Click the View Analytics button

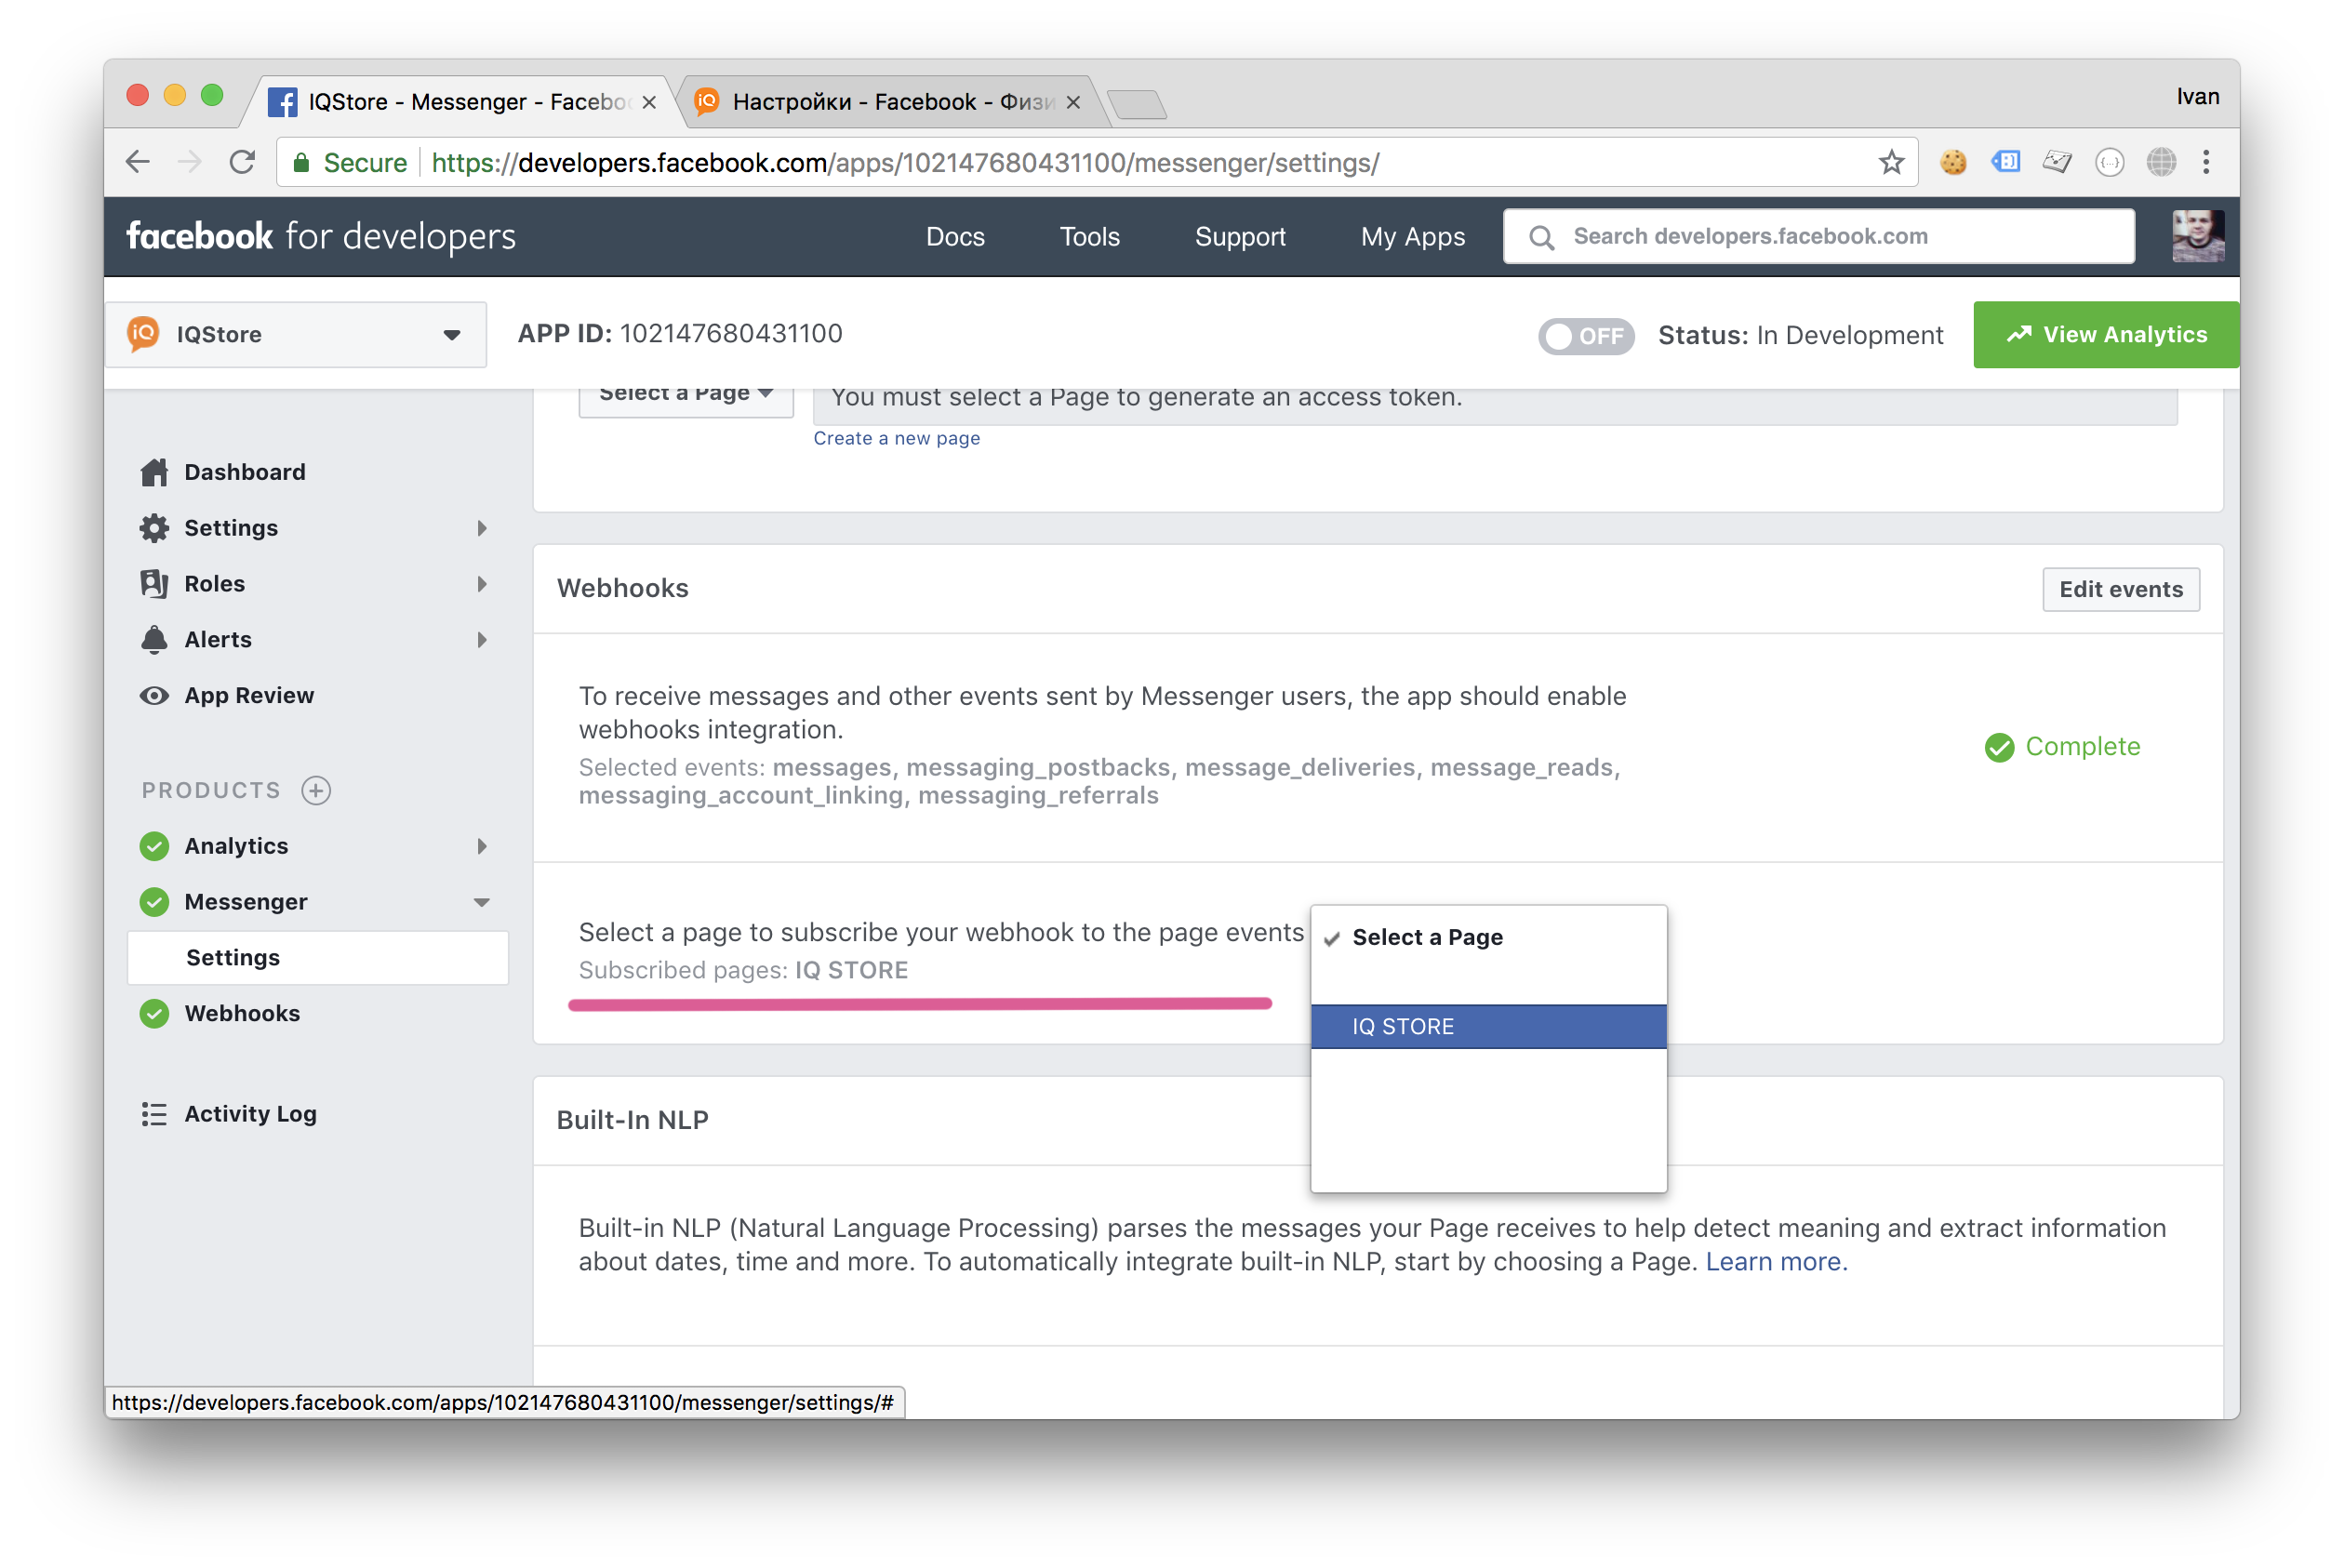click(x=2106, y=335)
